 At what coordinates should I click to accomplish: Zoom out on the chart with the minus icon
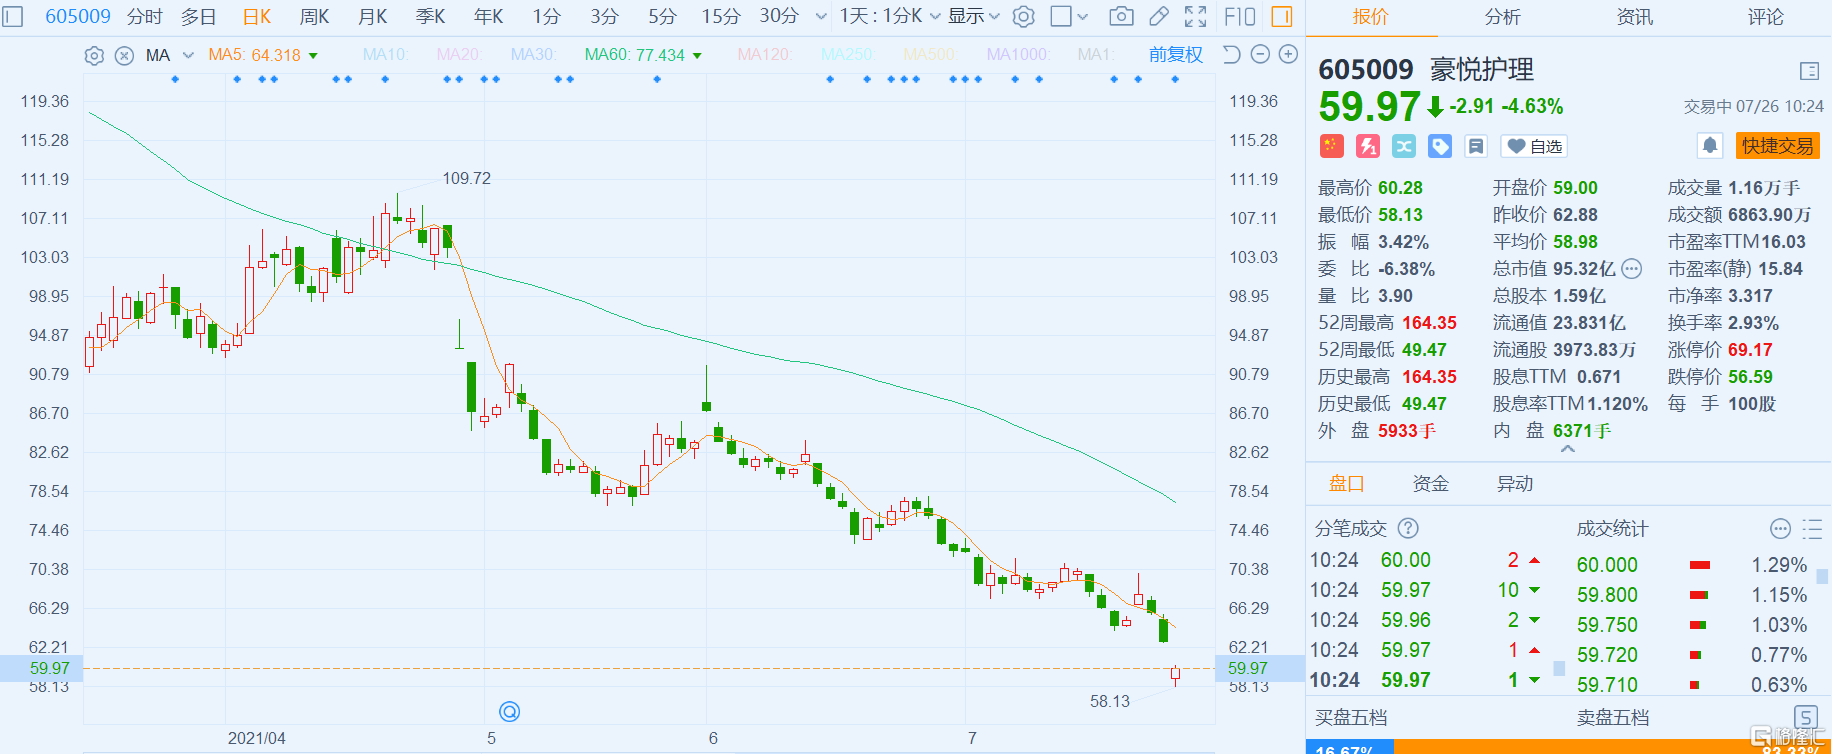point(1260,55)
